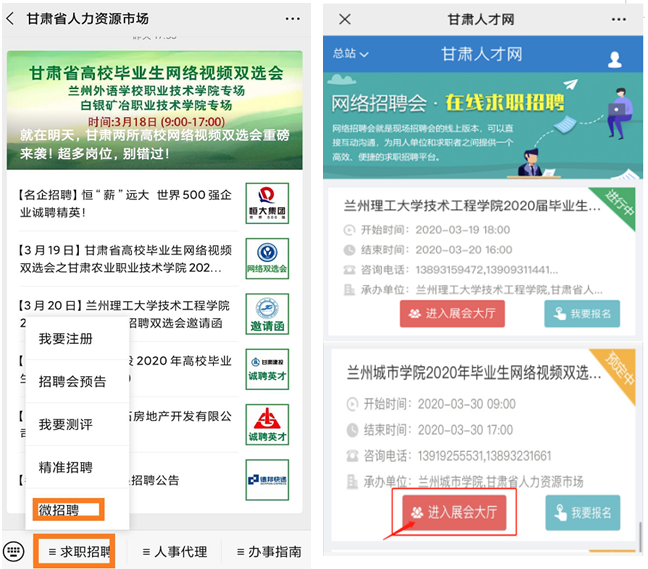
Task: Click 我要报名 for 兰州理工大学 fair
Action: (582, 314)
